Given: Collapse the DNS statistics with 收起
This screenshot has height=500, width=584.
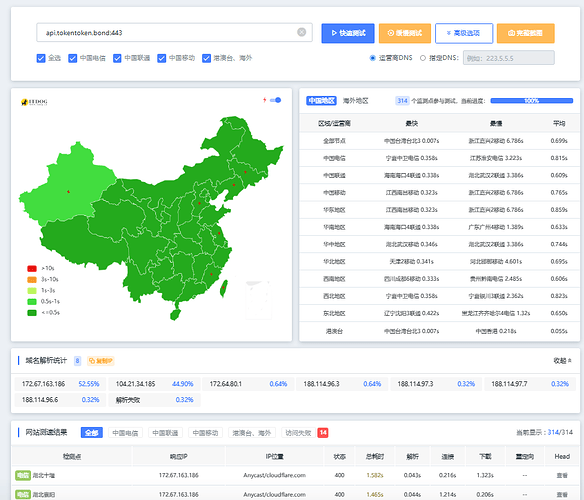Looking at the screenshot, I should 562,361.
